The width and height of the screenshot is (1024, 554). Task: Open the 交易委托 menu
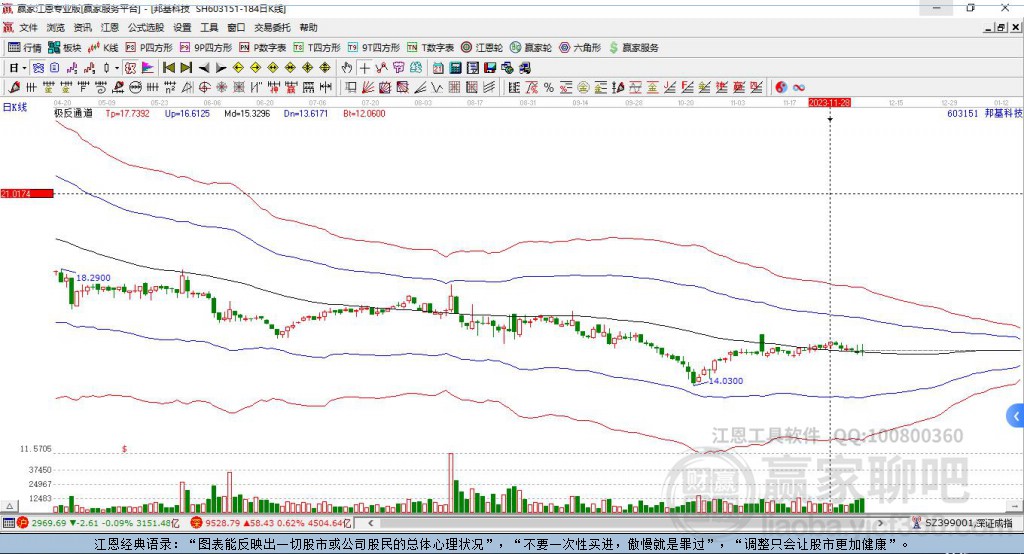click(x=272, y=27)
